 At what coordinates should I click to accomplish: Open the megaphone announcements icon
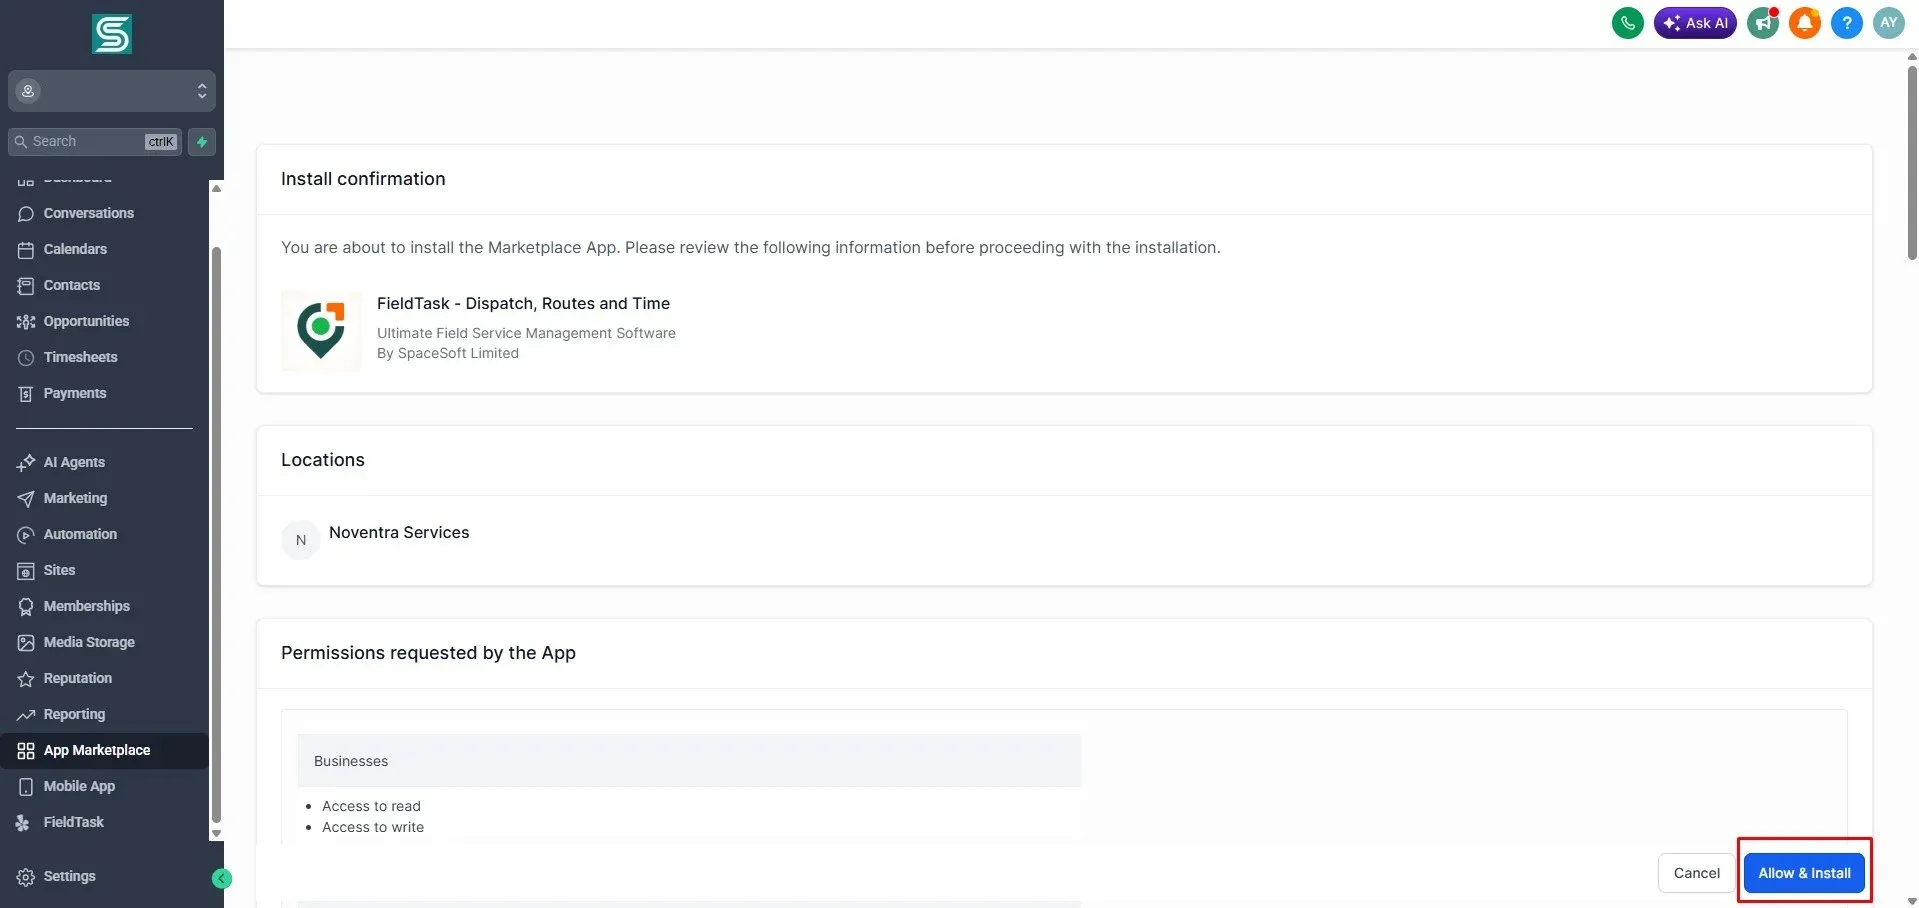(x=1763, y=23)
